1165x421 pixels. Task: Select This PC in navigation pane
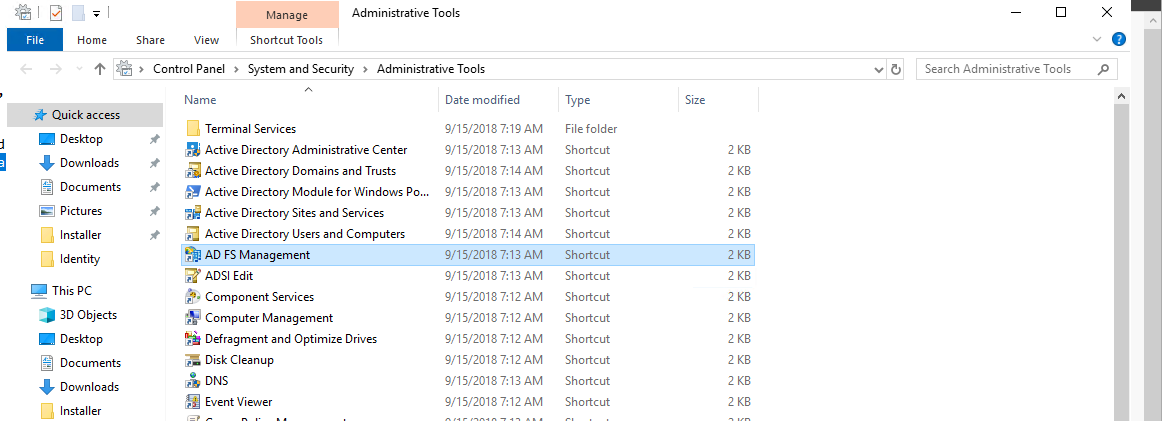72,291
